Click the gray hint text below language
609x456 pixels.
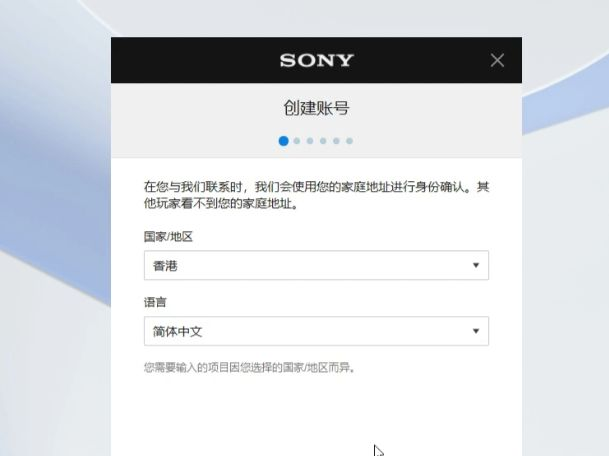pos(249,367)
